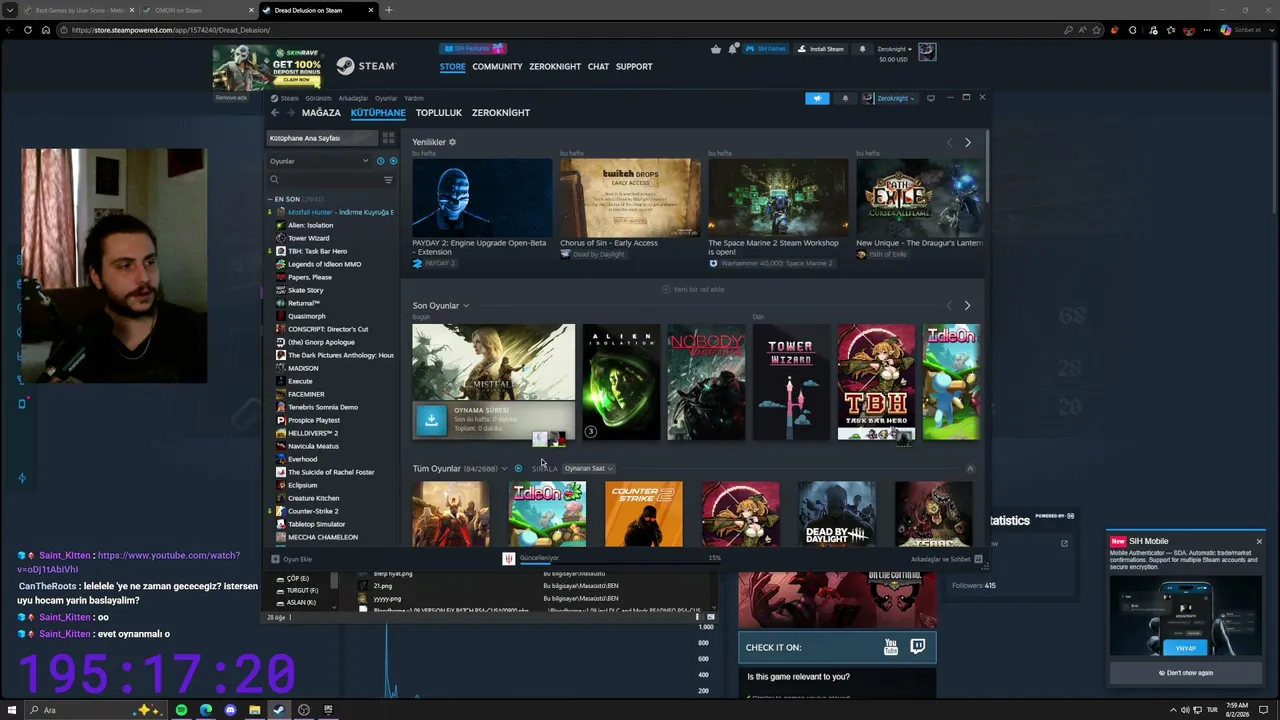Open the Zeroknight account menu on the web page

893,49
